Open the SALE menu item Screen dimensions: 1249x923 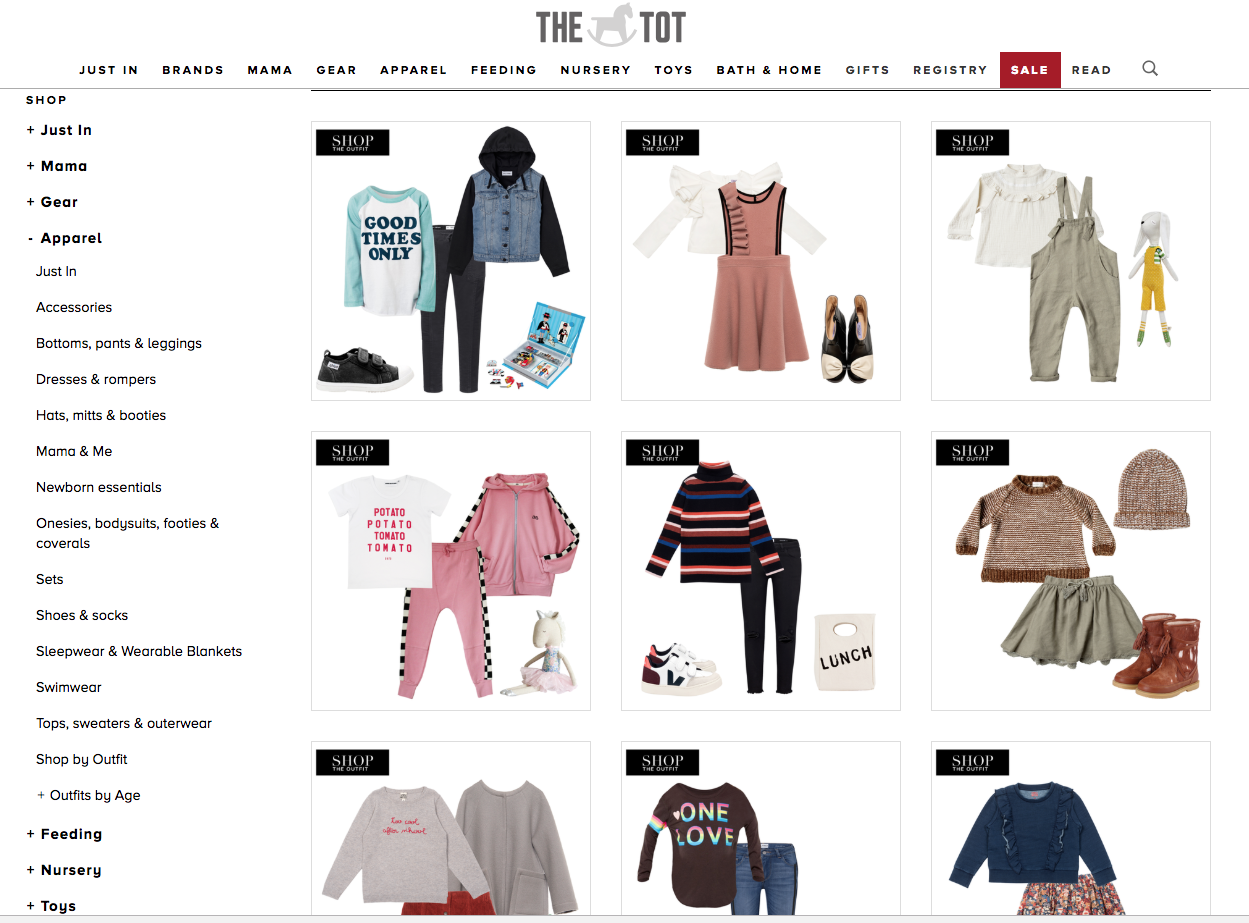[x=1030, y=70]
